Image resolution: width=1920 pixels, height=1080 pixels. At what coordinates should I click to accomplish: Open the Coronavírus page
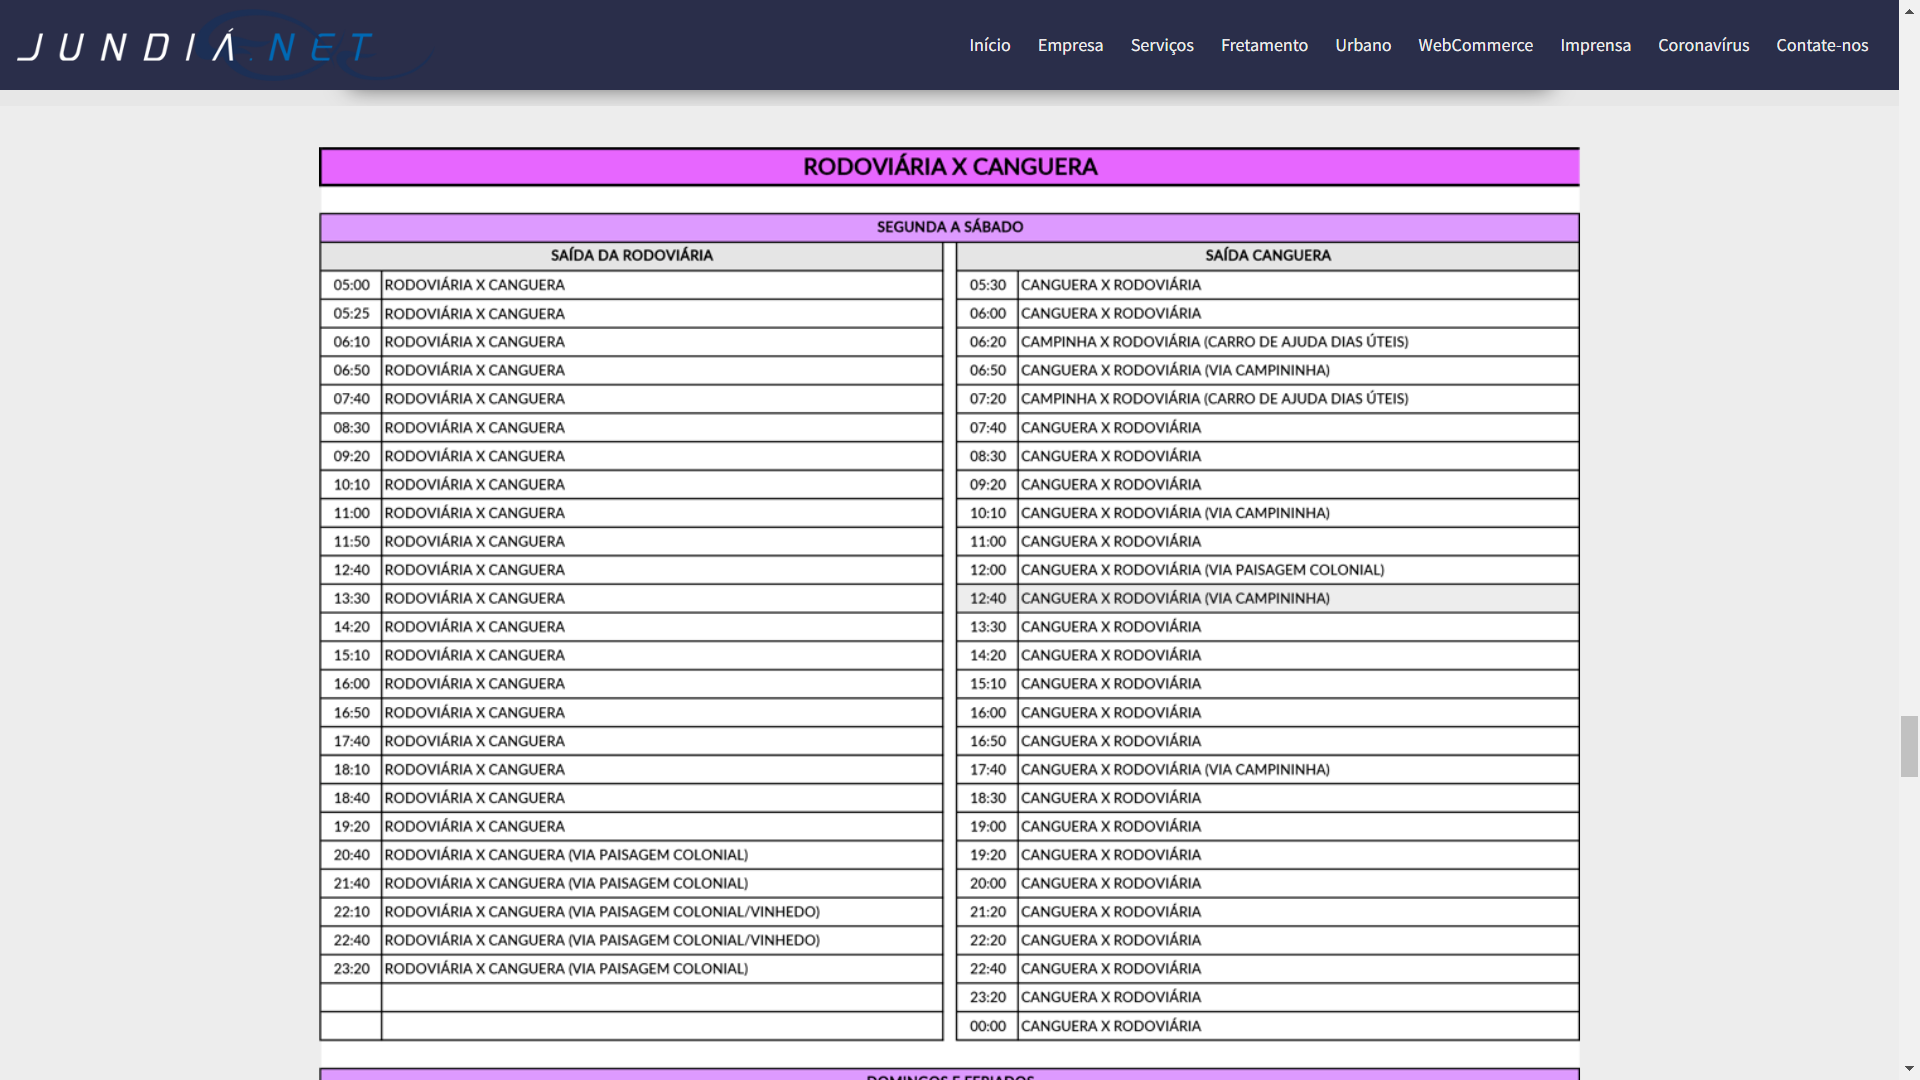(x=1703, y=45)
